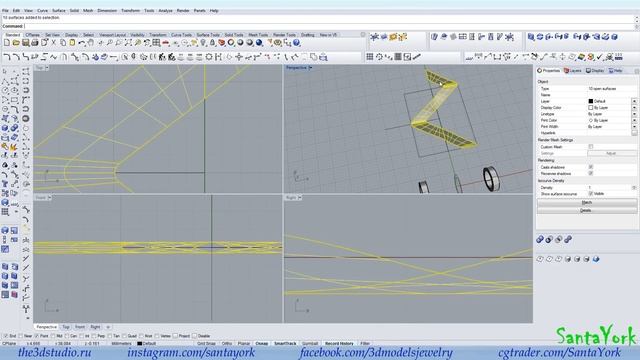
Task: Open the Analyze menu
Action: tap(165, 11)
